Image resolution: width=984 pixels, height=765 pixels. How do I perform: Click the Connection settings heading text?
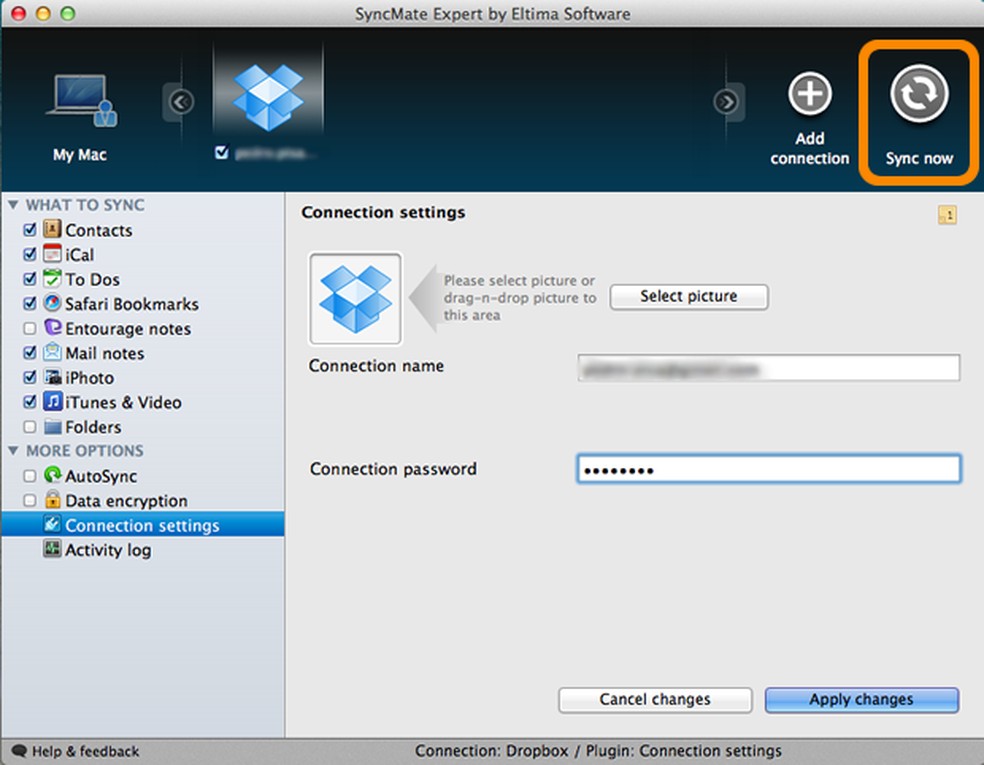[x=383, y=213]
